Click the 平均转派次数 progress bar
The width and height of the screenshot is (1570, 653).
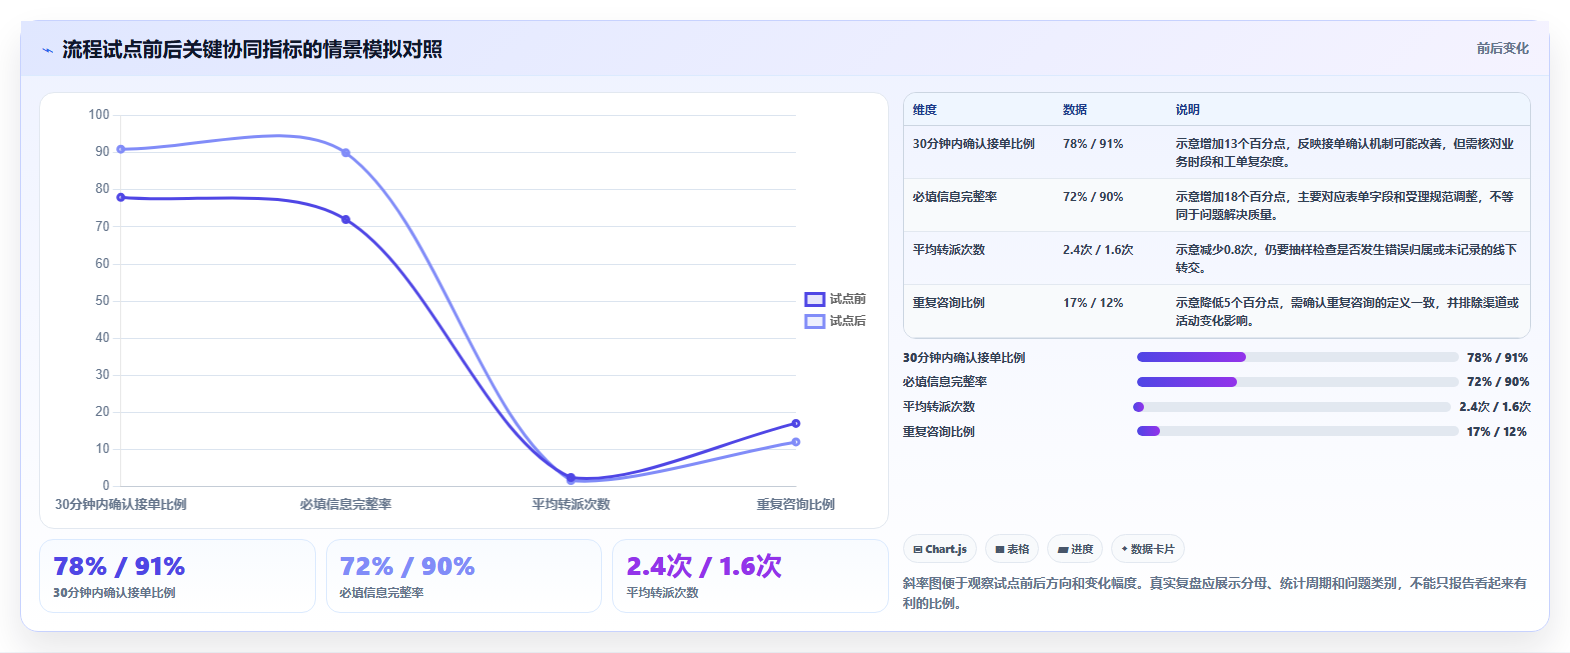pyautogui.click(x=1292, y=407)
